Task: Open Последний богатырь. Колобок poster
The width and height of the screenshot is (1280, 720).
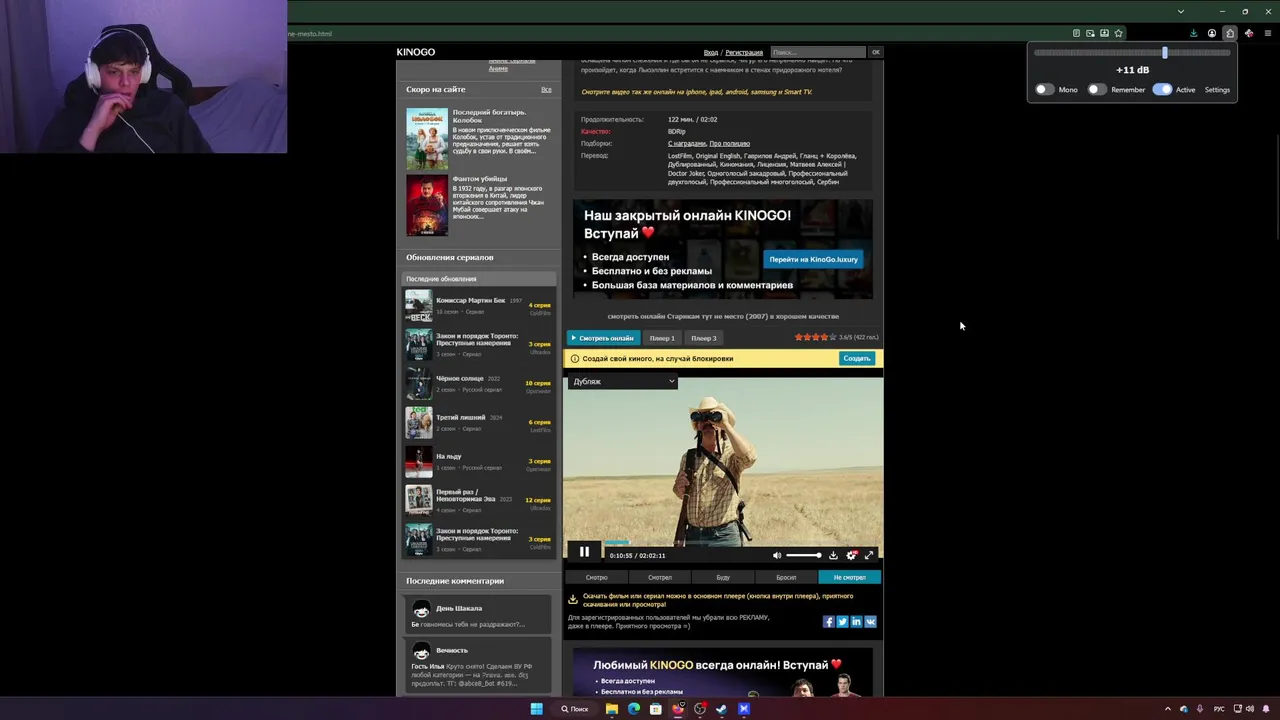Action: 427,138
